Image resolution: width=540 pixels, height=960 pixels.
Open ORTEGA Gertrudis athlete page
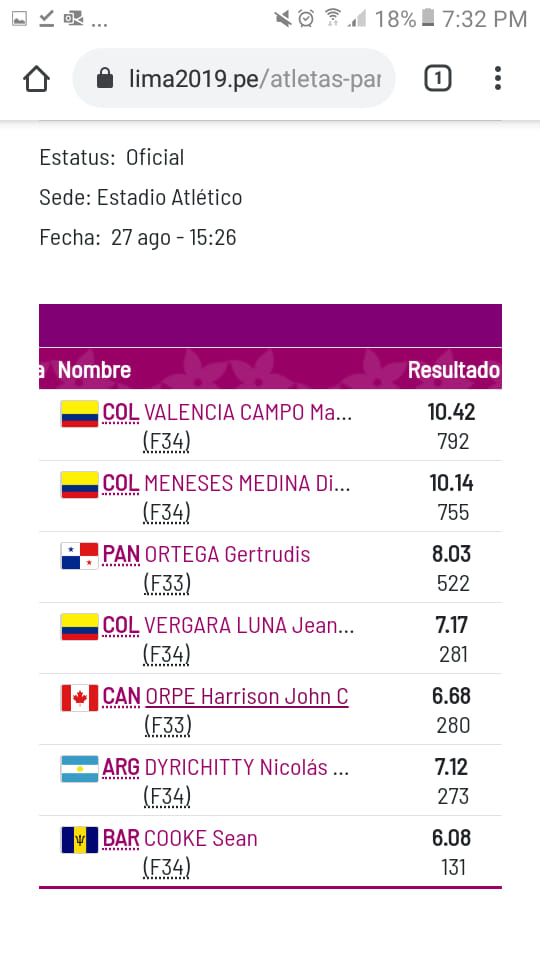coord(228,555)
